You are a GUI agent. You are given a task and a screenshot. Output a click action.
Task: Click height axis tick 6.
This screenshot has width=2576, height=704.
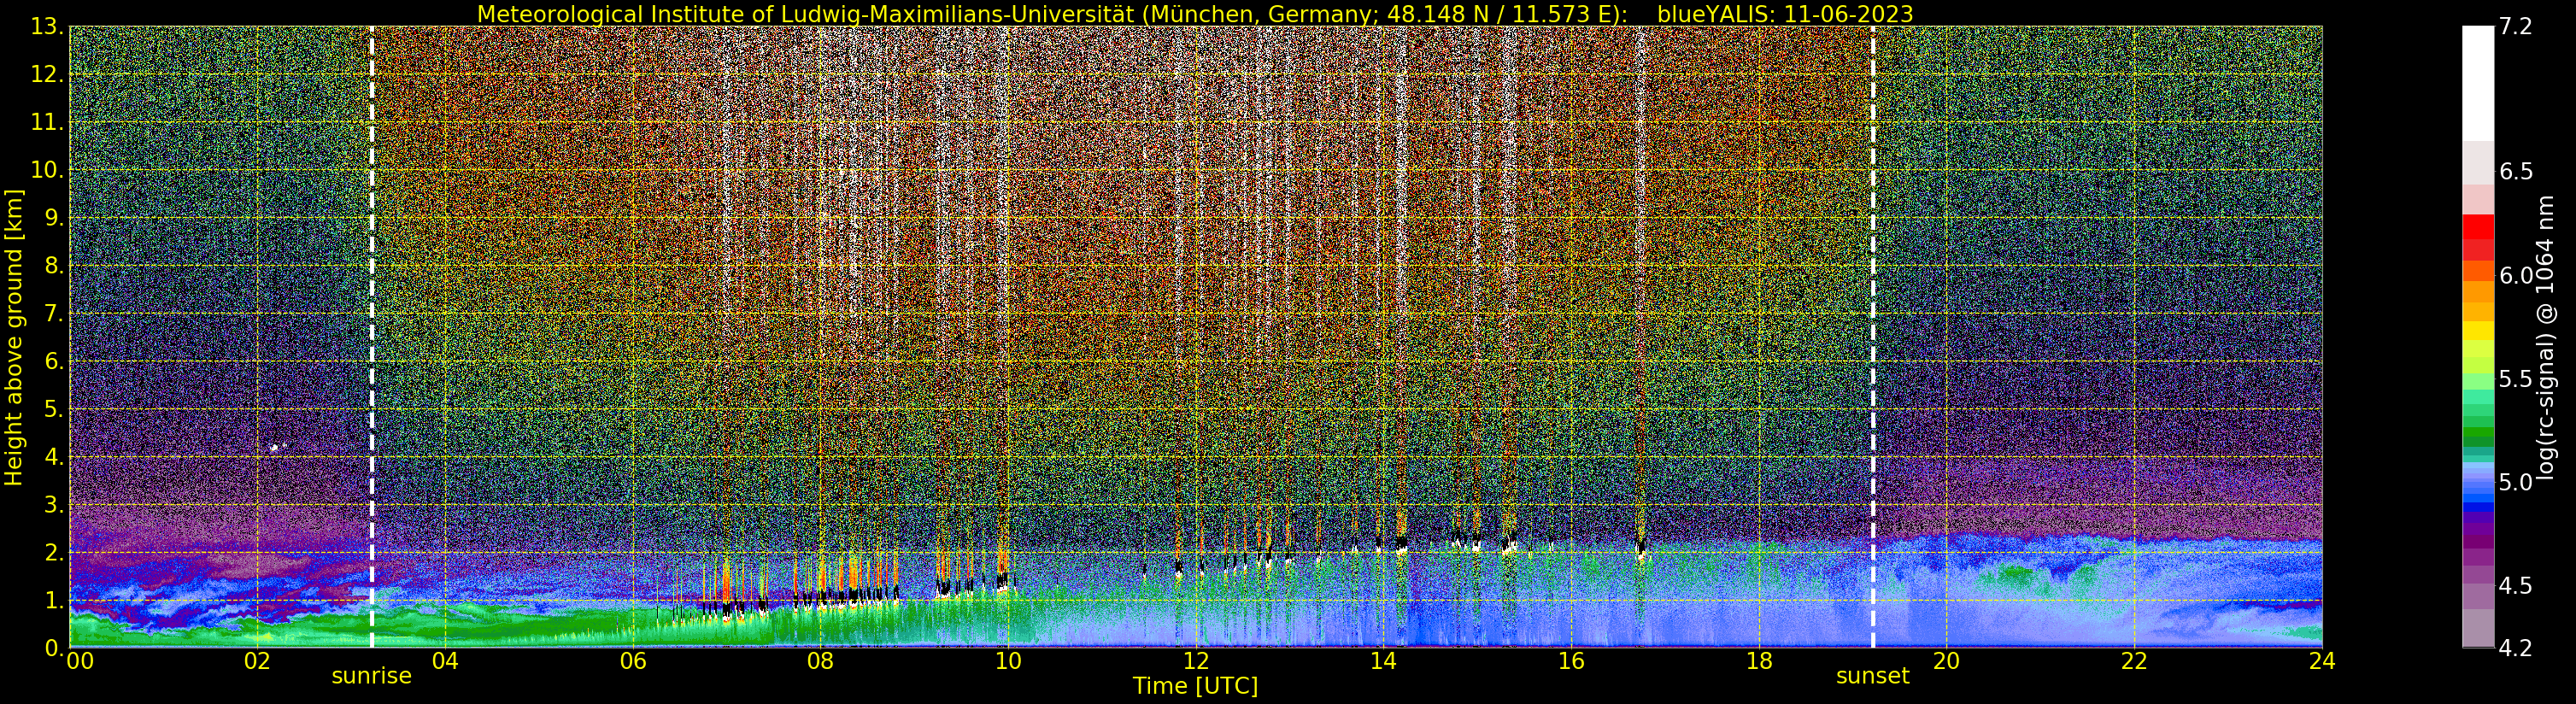click(53, 362)
